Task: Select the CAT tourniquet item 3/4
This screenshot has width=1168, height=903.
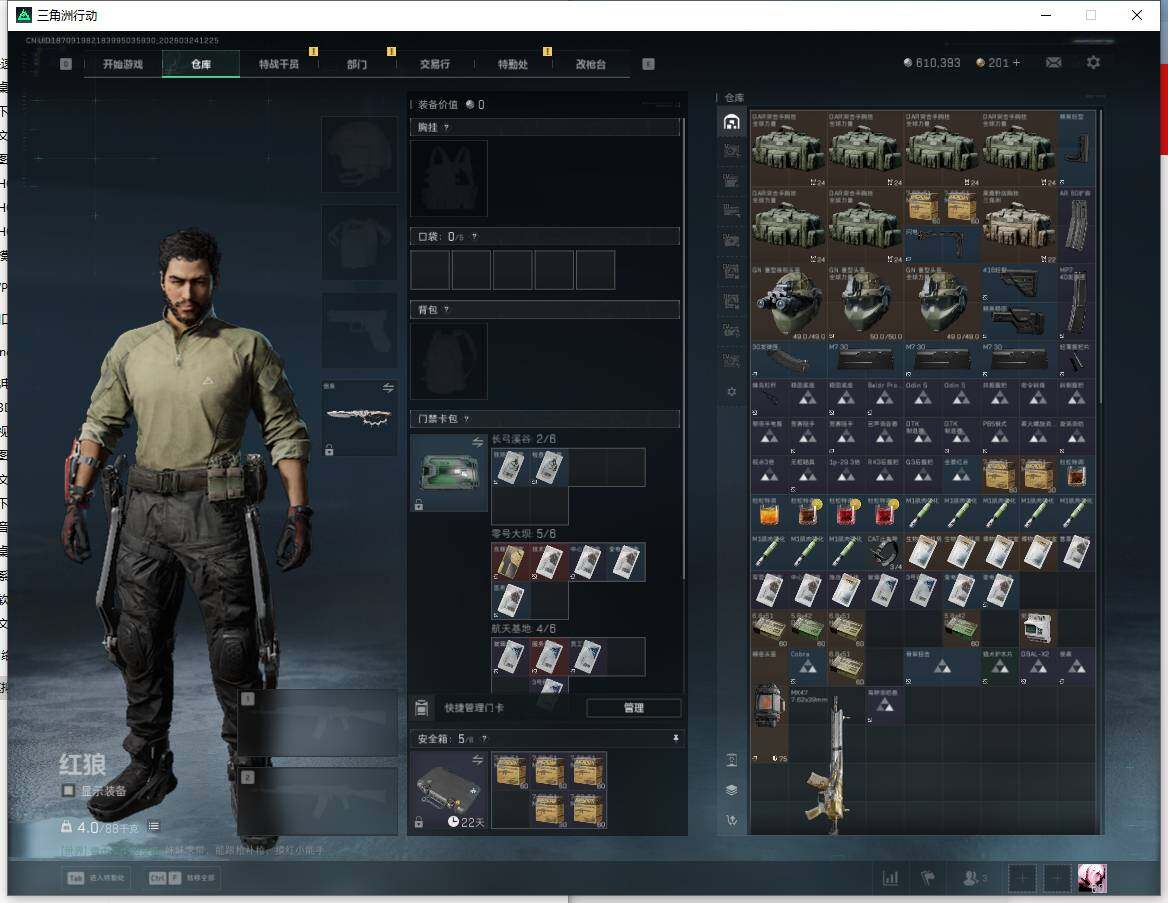Action: [884, 553]
